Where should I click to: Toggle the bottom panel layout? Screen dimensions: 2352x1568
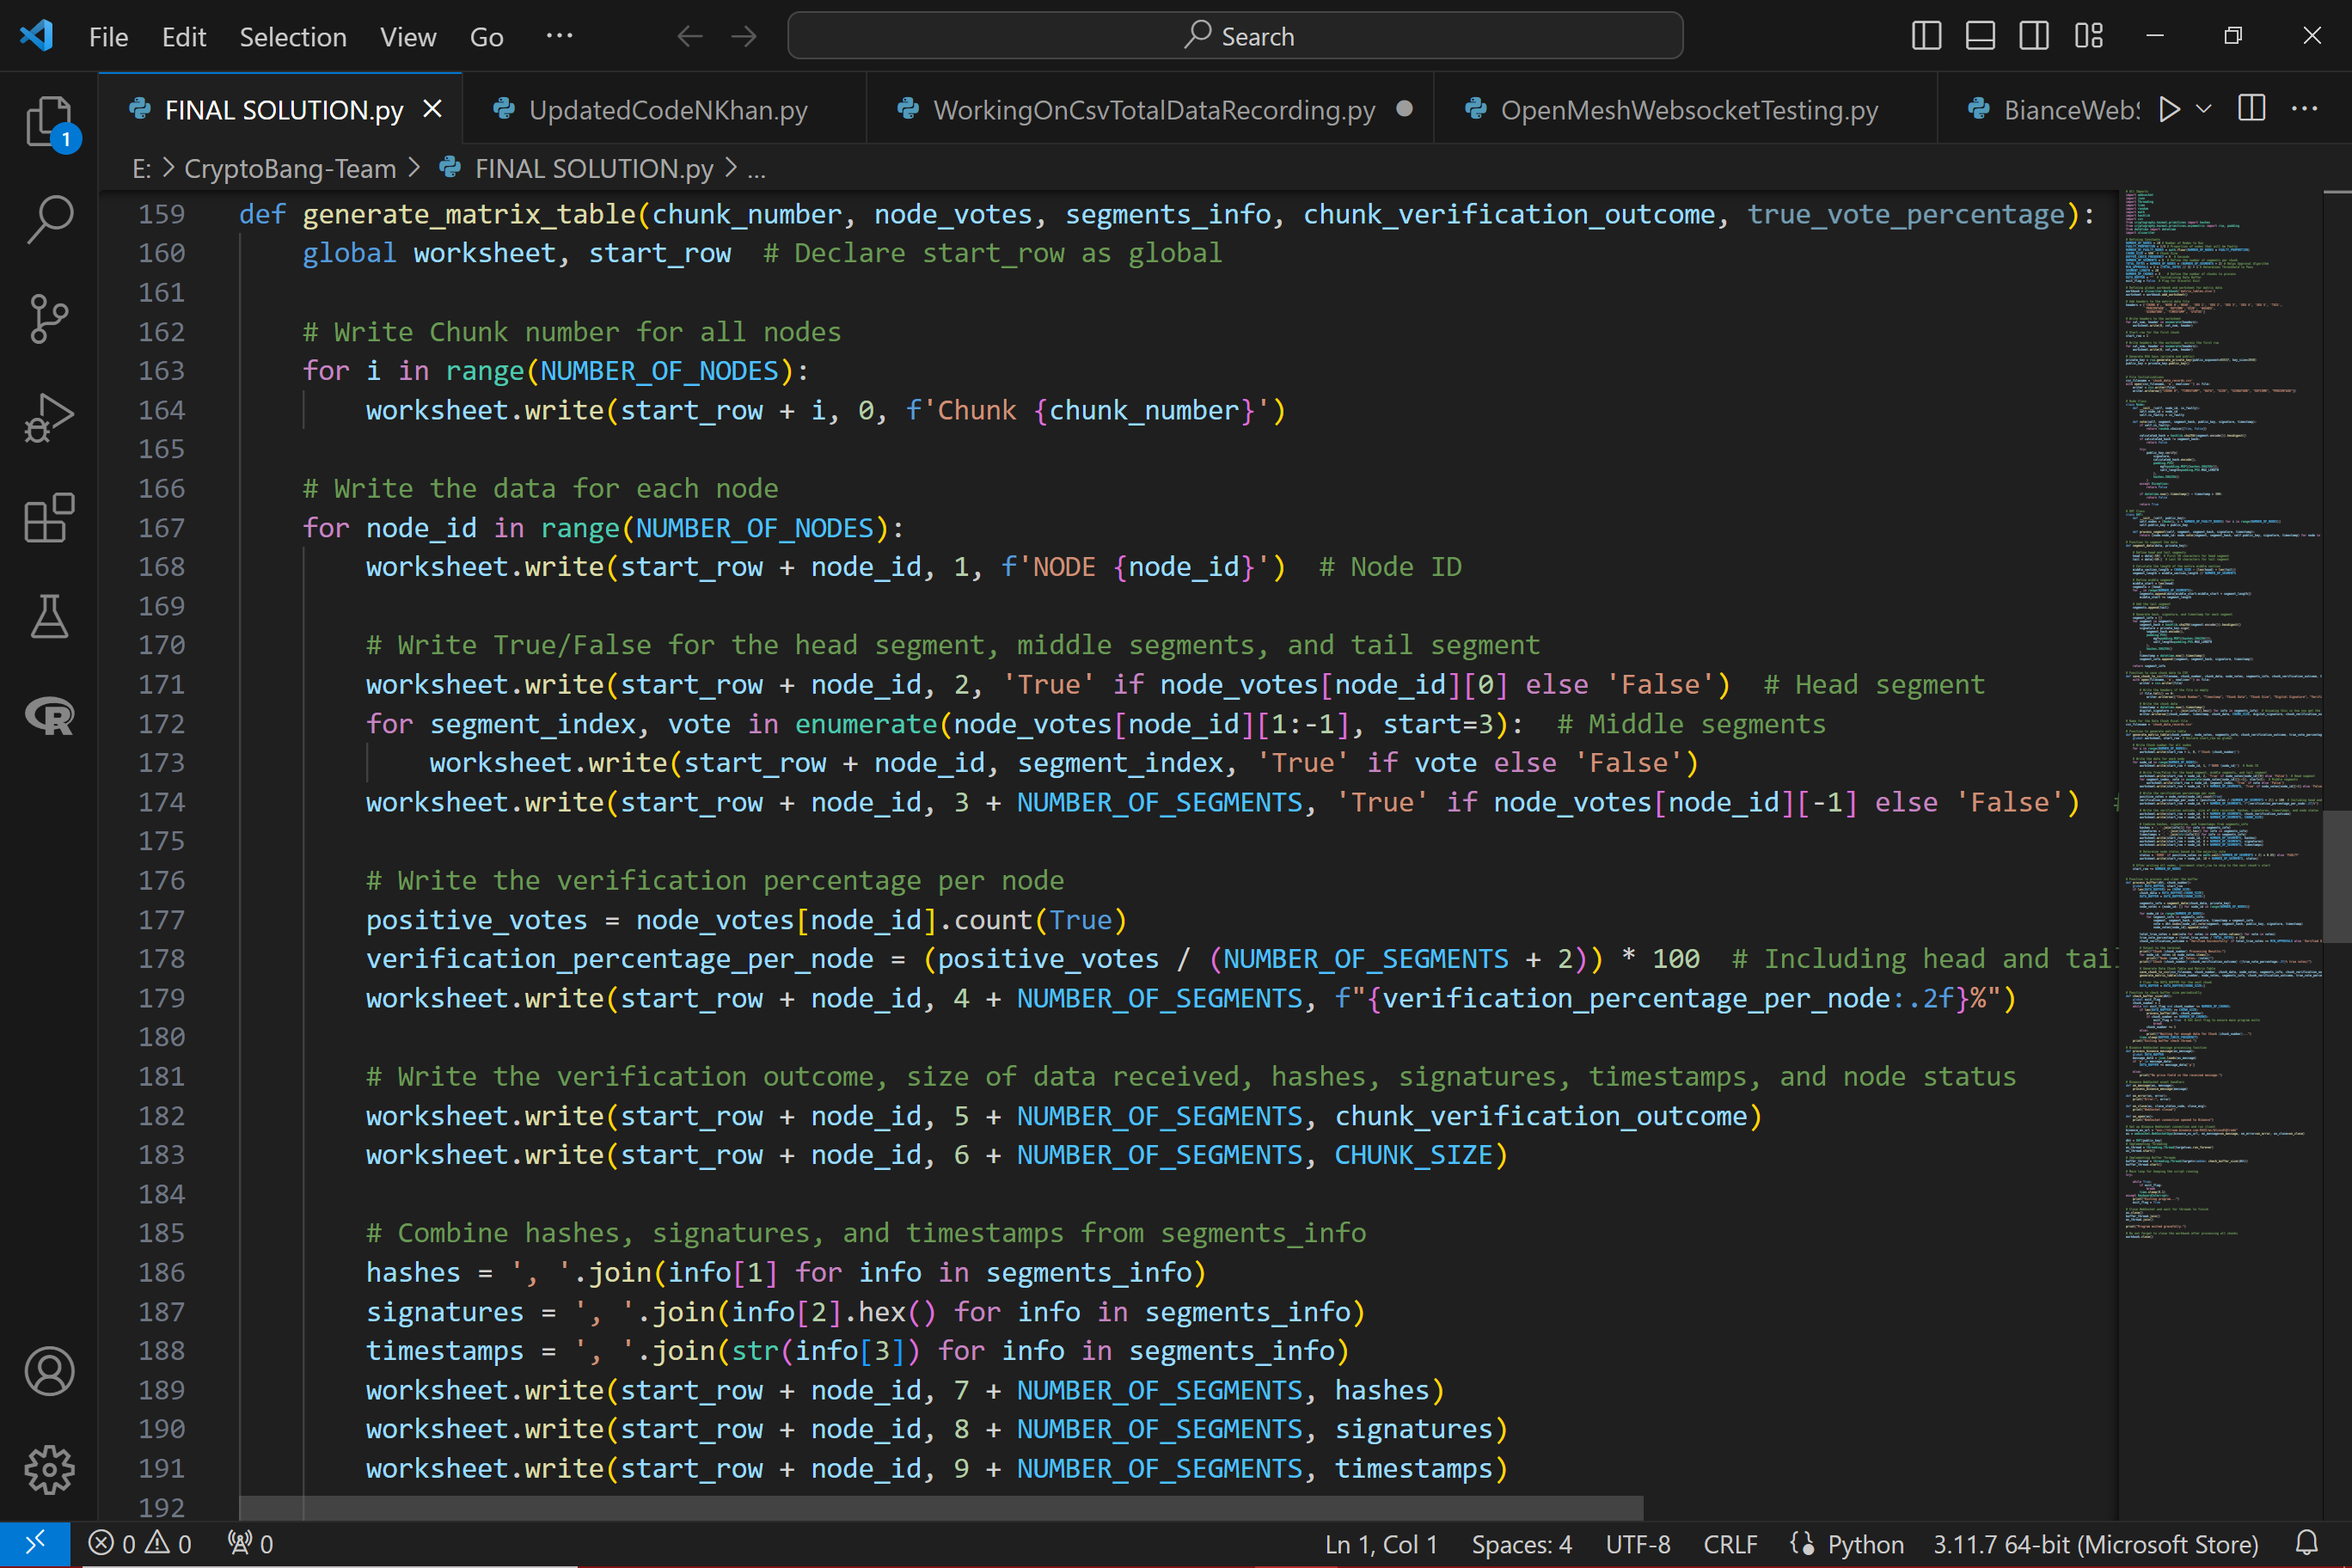pyautogui.click(x=1980, y=36)
